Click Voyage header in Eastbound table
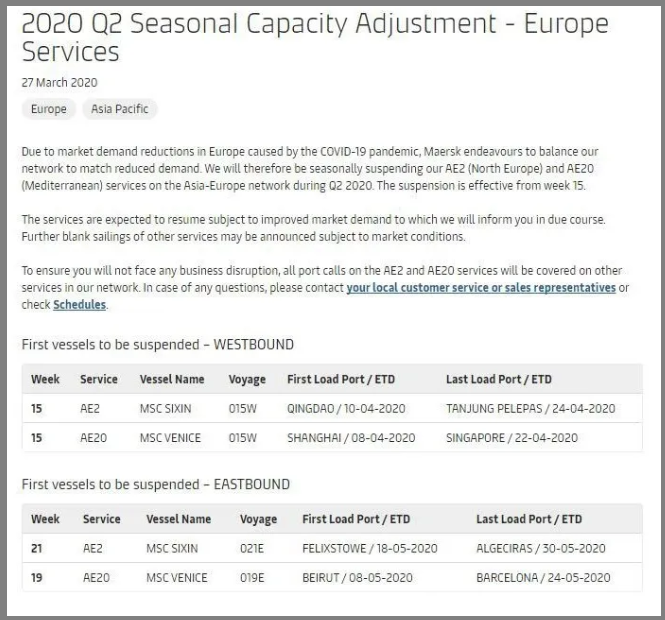665x620 pixels. point(258,520)
